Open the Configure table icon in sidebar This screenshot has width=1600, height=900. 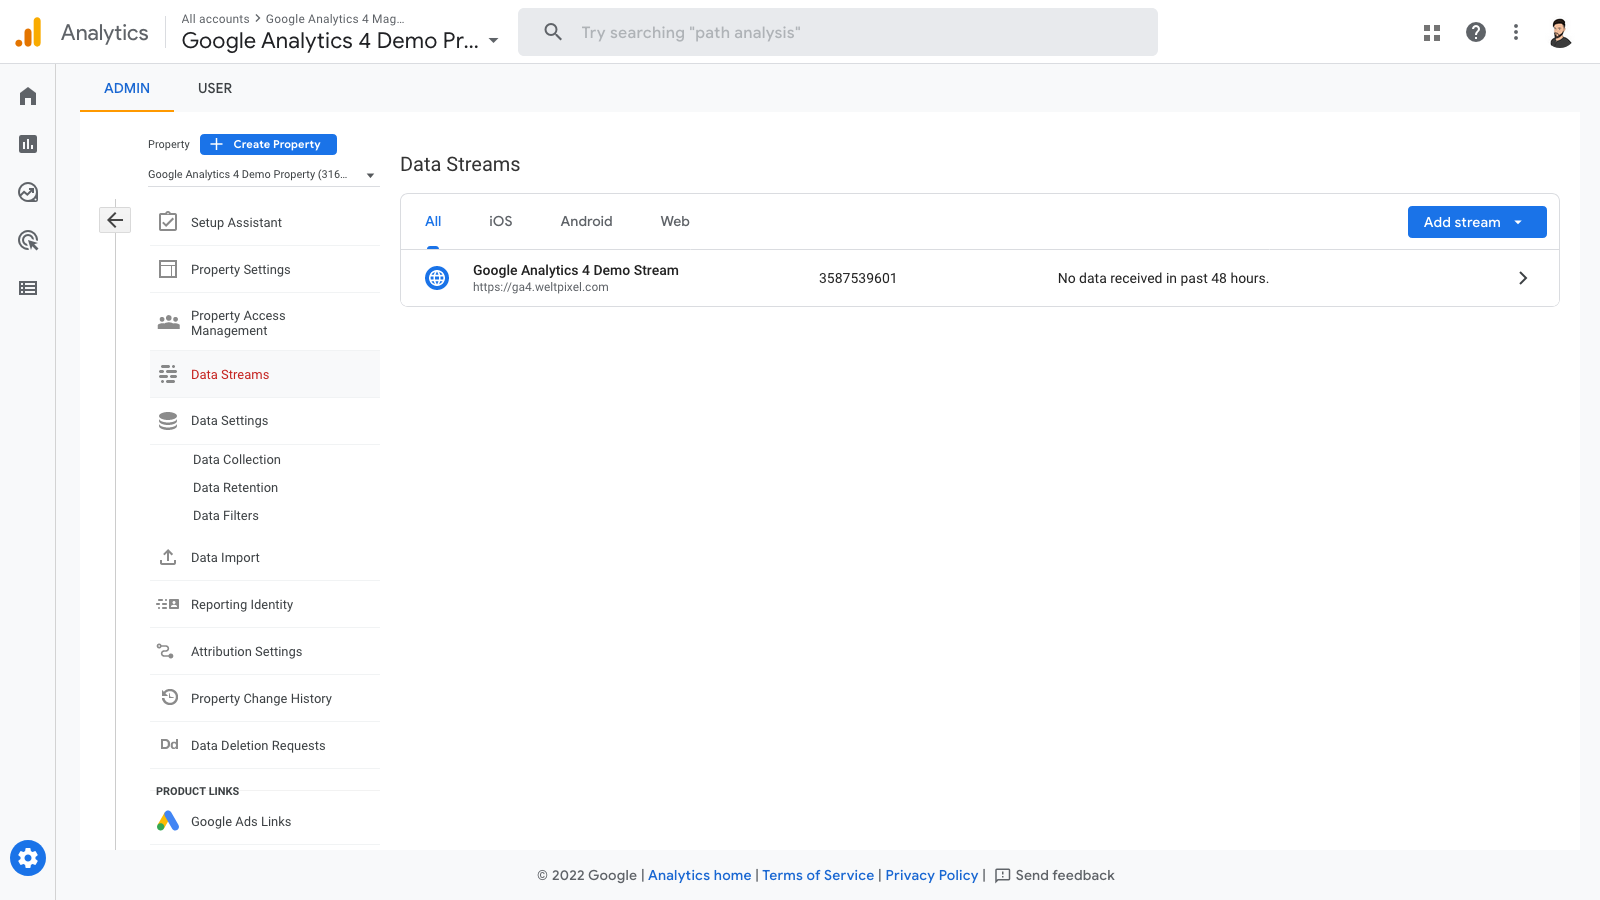point(28,288)
